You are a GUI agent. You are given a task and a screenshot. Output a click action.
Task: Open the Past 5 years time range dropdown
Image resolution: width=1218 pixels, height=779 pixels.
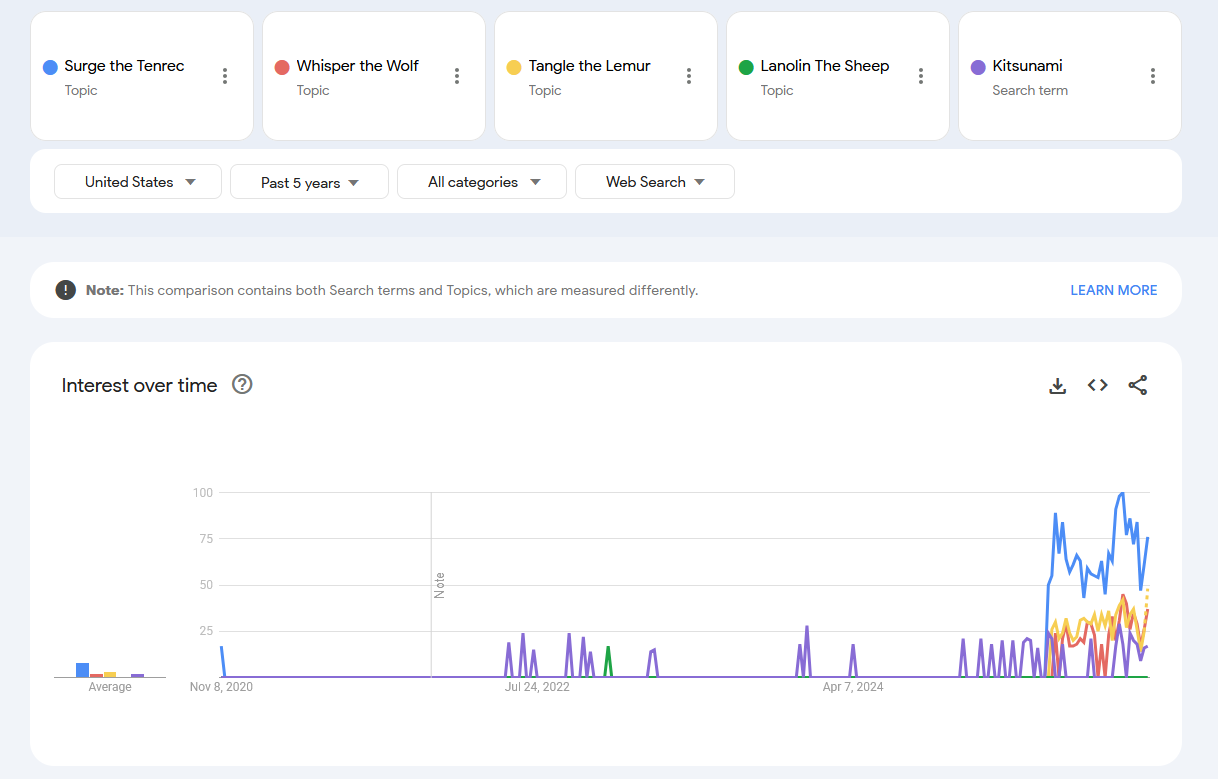pyautogui.click(x=309, y=182)
